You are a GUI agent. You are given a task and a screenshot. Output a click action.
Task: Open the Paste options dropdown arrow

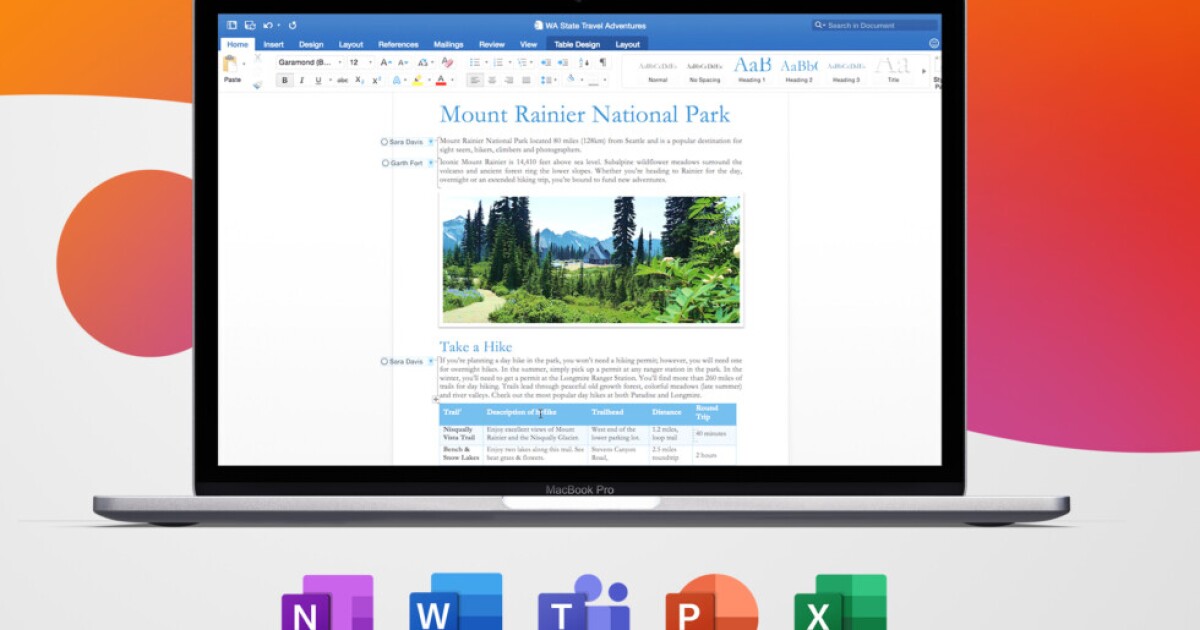pos(243,63)
